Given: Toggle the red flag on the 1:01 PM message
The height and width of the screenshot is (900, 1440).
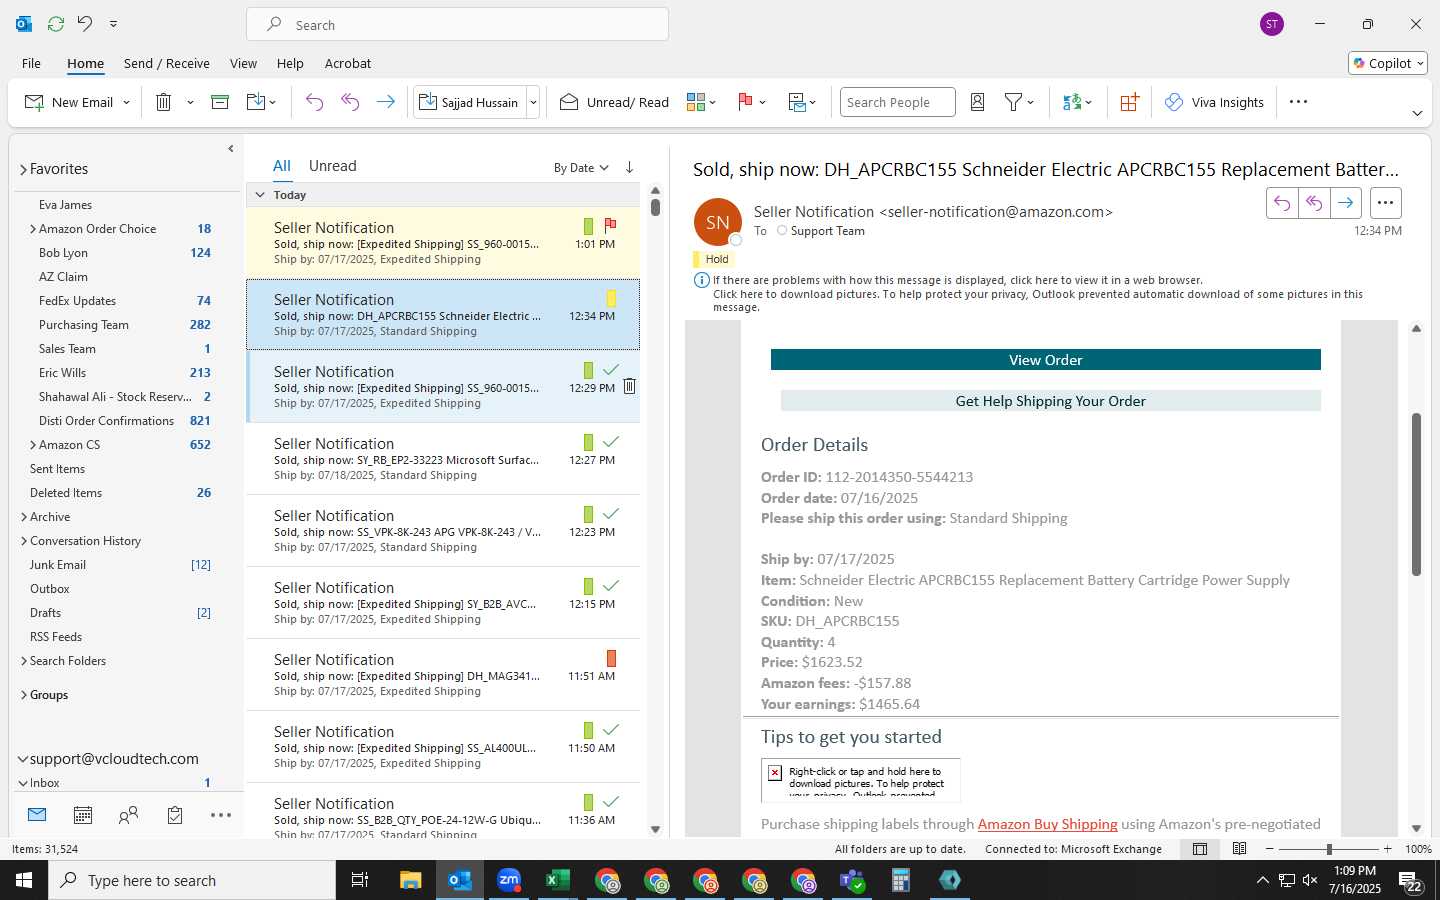Looking at the screenshot, I should point(610,225).
